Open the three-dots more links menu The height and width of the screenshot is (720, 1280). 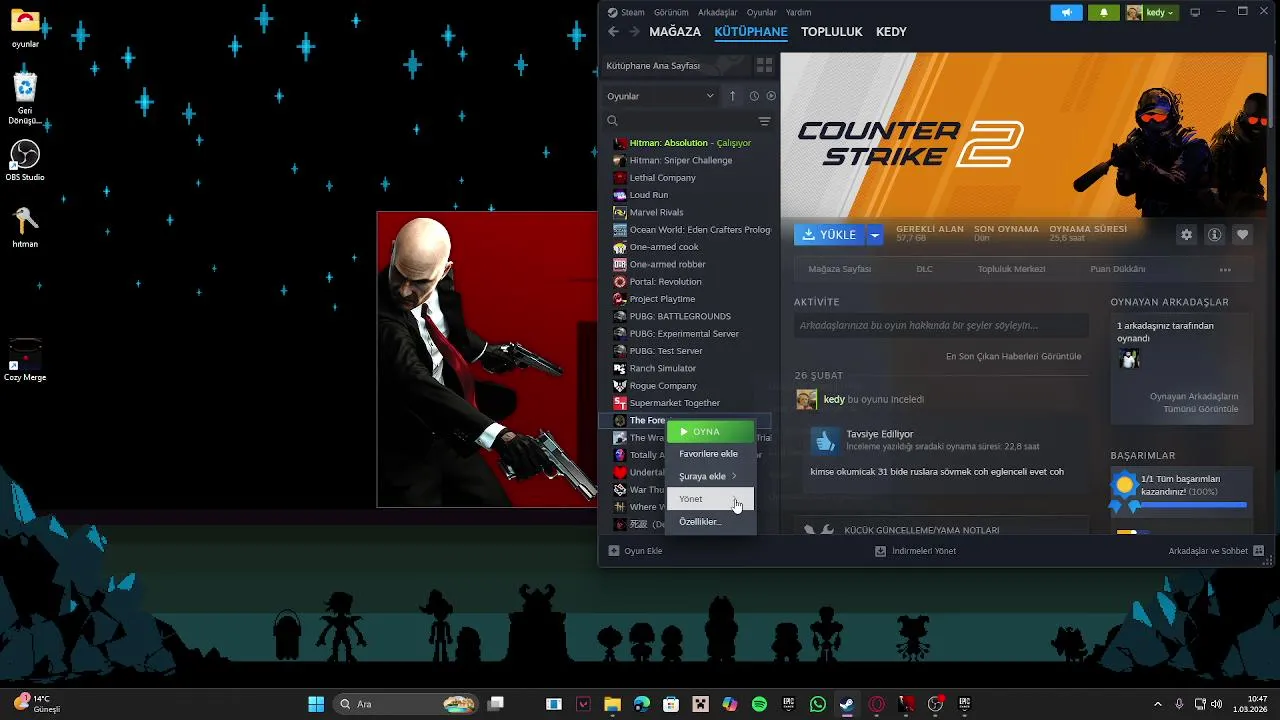click(x=1225, y=270)
